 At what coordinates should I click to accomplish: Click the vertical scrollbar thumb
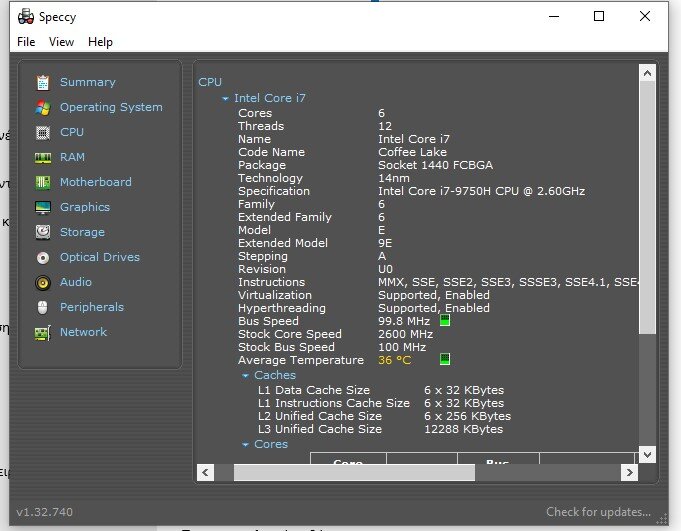pyautogui.click(x=647, y=208)
